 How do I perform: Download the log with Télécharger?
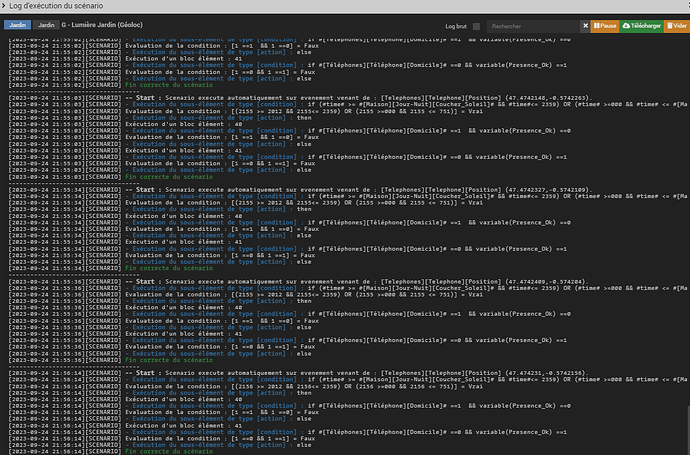[642, 26]
